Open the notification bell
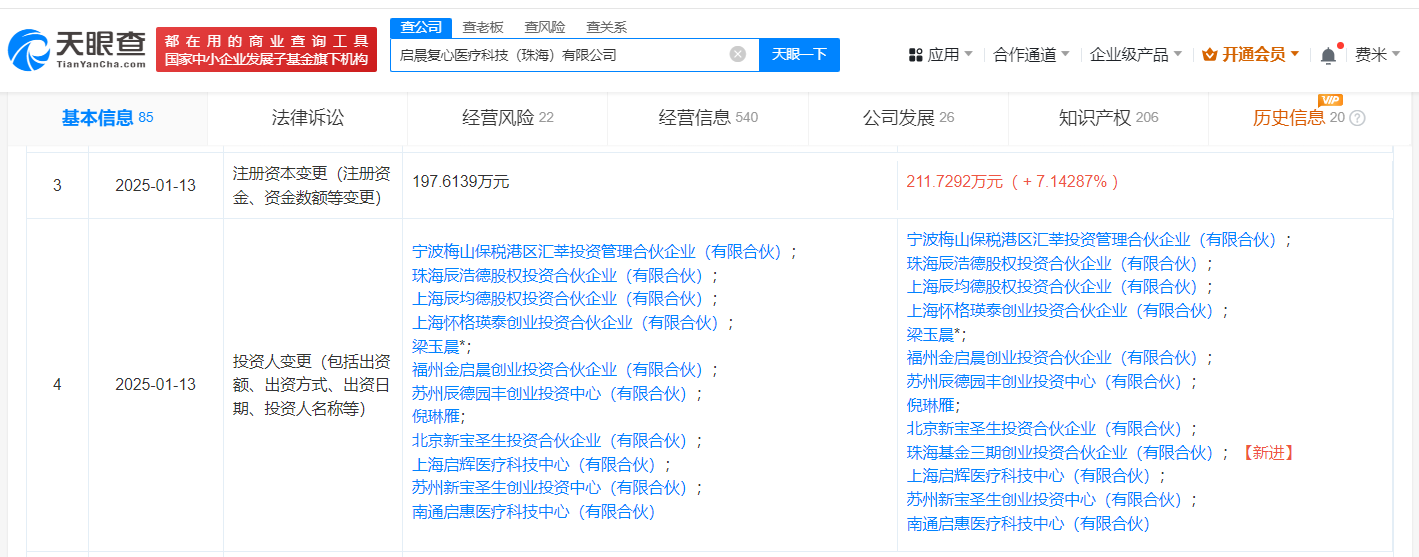This screenshot has height=557, width=1419. point(1328,55)
